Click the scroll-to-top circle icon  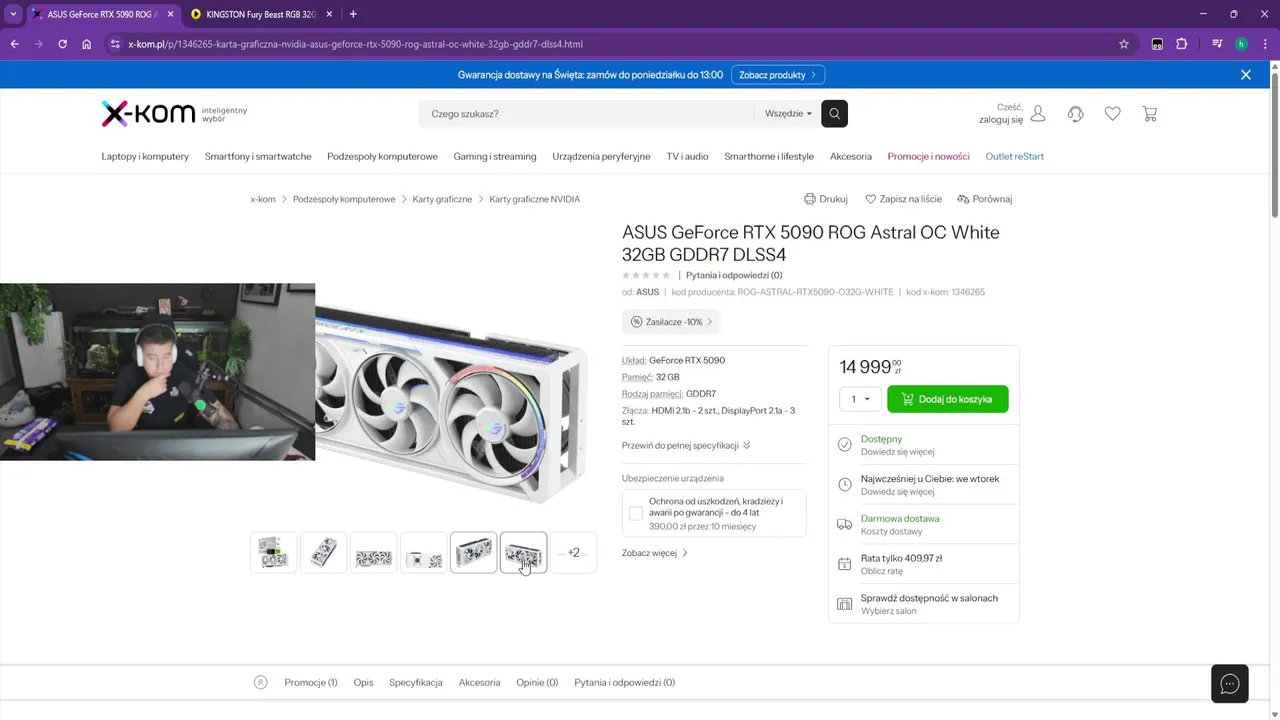[x=261, y=682]
